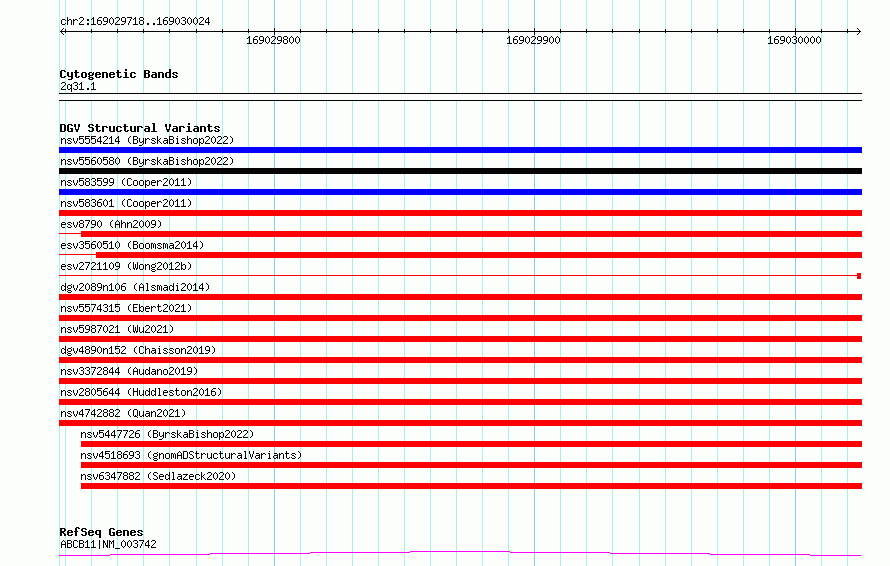Click the left arrow of the ruler

tap(62, 31)
